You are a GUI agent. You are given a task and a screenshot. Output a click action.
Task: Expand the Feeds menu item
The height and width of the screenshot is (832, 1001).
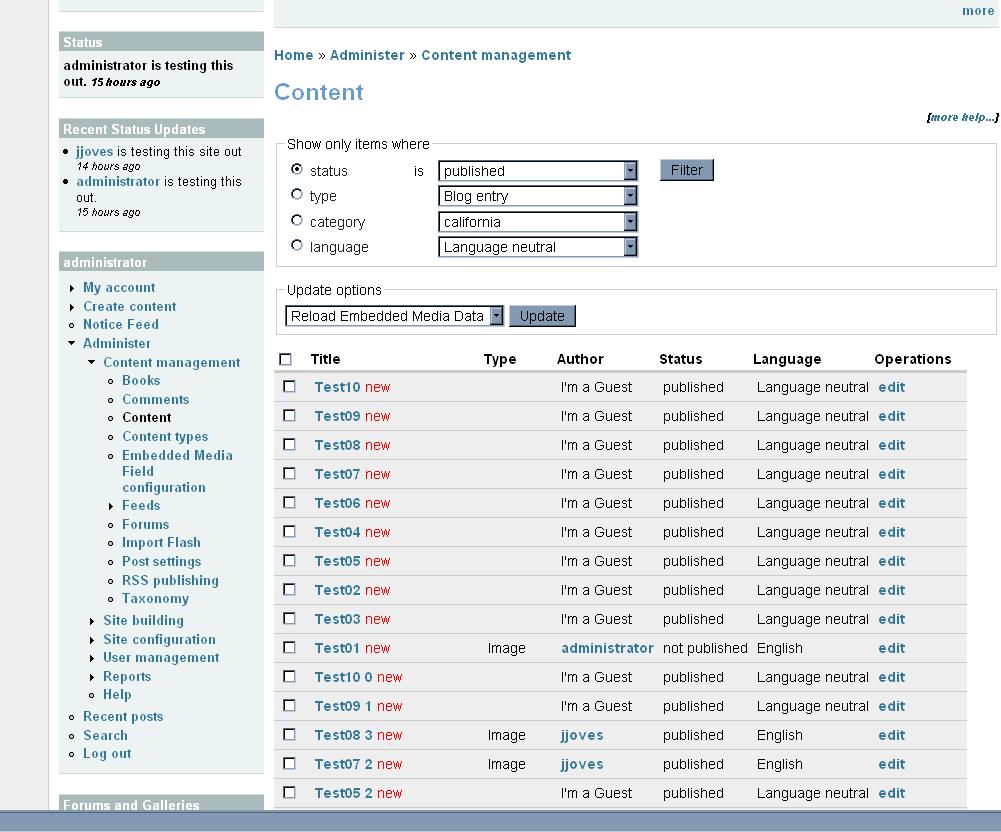tap(141, 506)
